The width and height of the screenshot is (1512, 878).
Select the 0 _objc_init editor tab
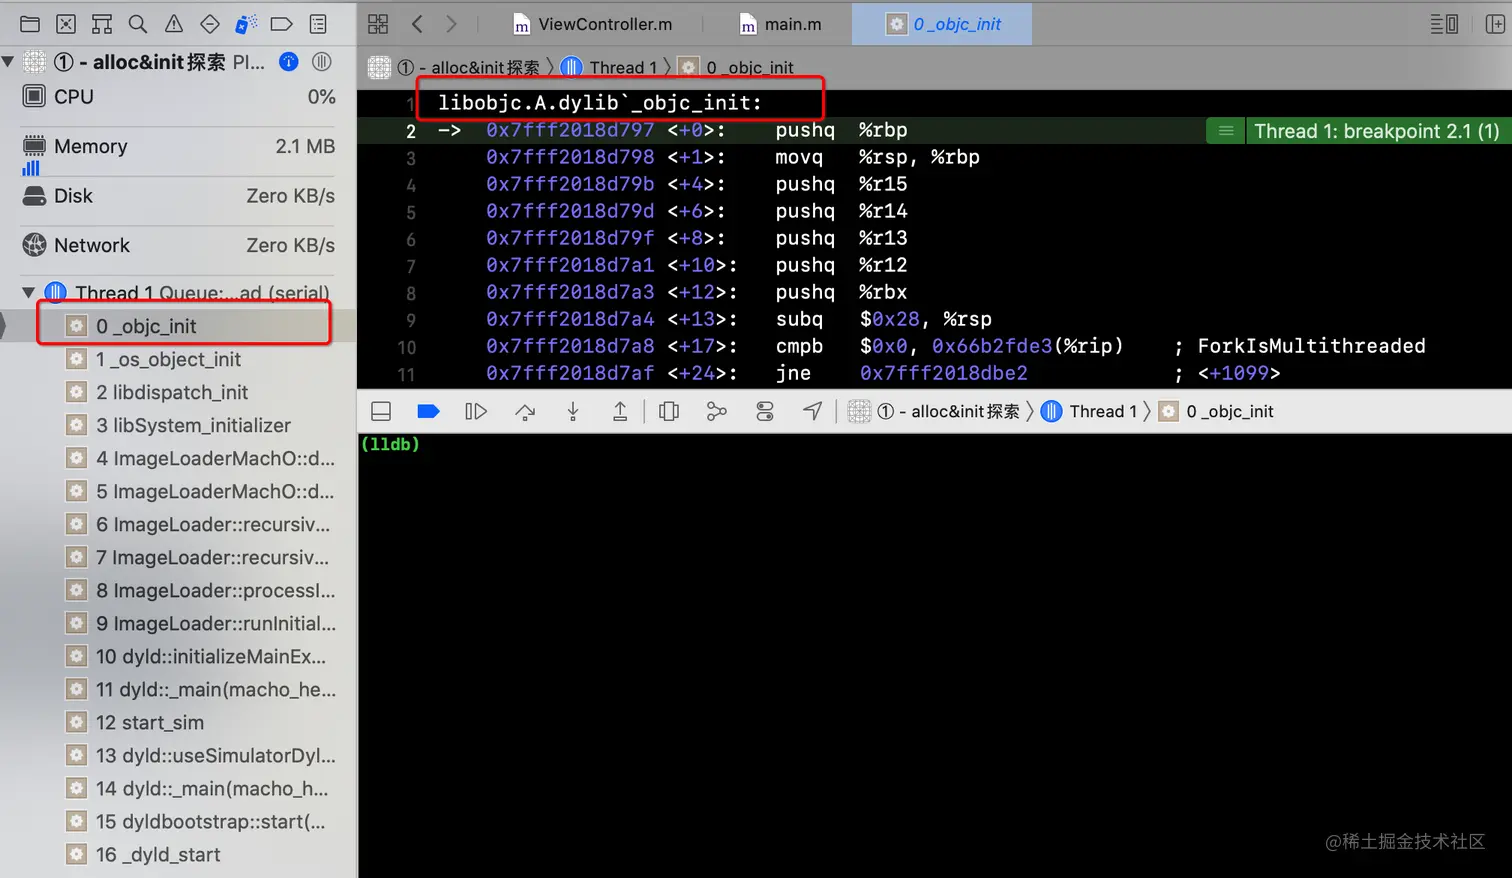pos(943,24)
